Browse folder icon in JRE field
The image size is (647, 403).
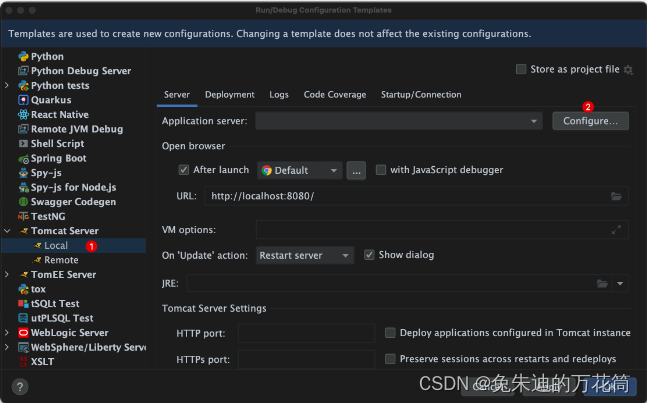tap(602, 284)
